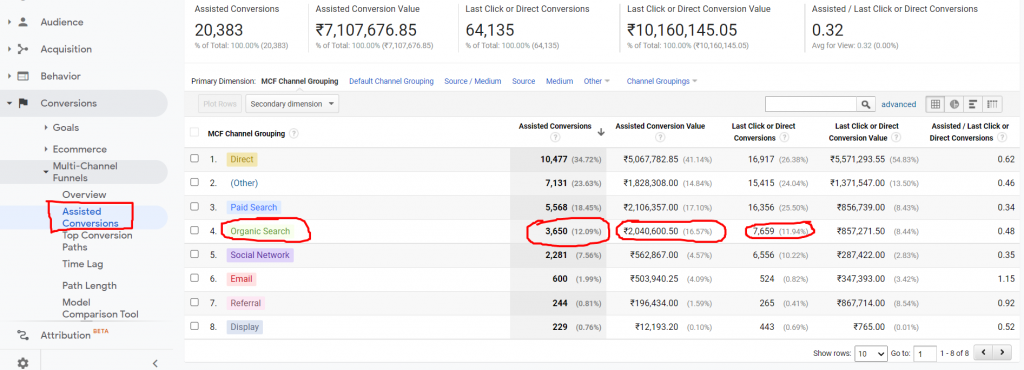Click help icon under Assisted Conversion Value header
Screen dimensions: 1024x370
point(660,138)
